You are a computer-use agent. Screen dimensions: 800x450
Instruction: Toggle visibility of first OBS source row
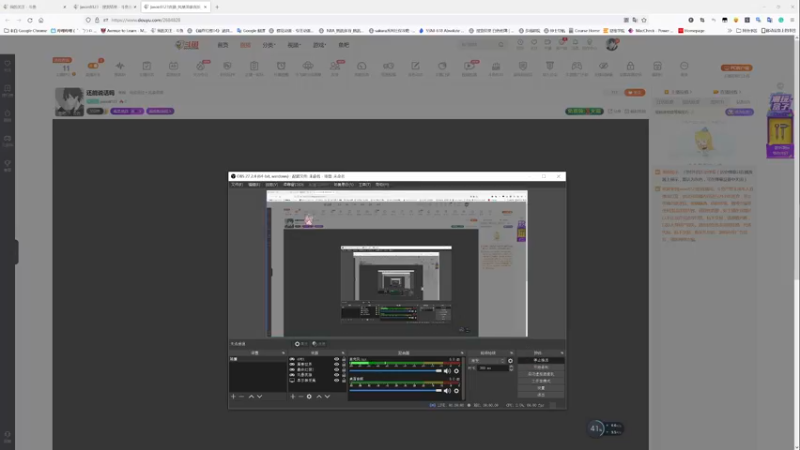click(x=336, y=359)
